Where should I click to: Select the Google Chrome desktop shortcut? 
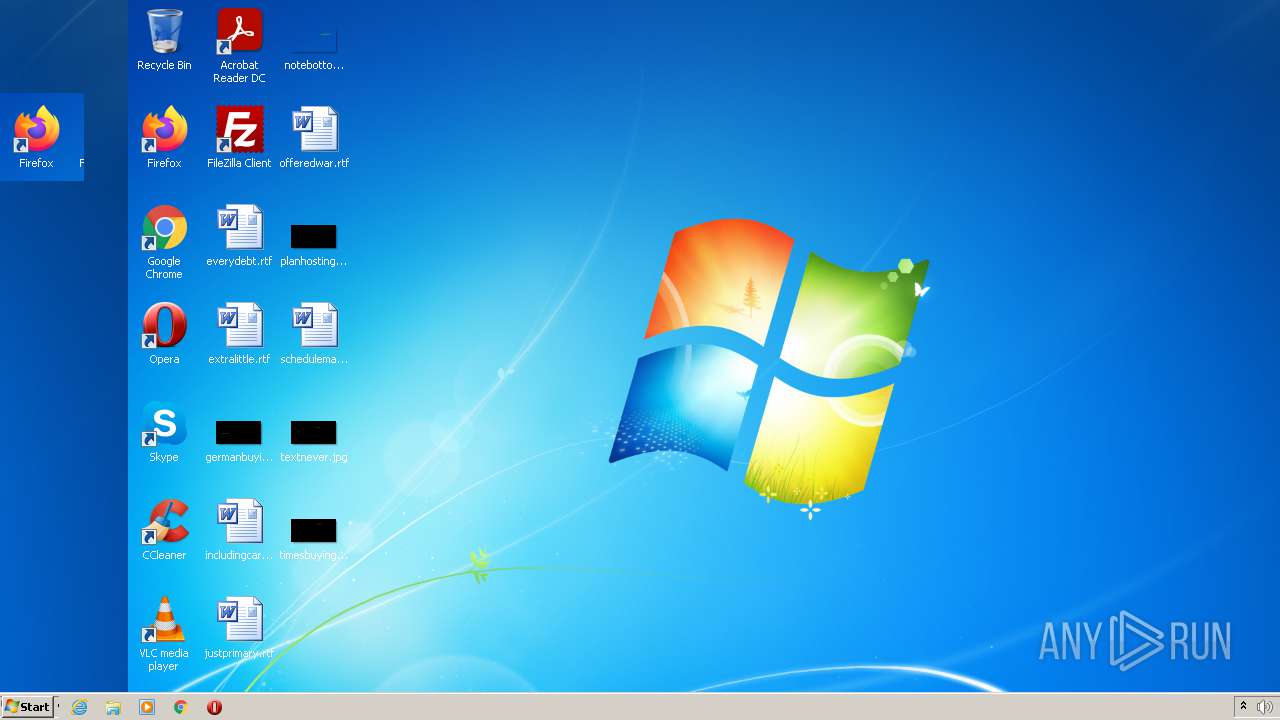(164, 242)
